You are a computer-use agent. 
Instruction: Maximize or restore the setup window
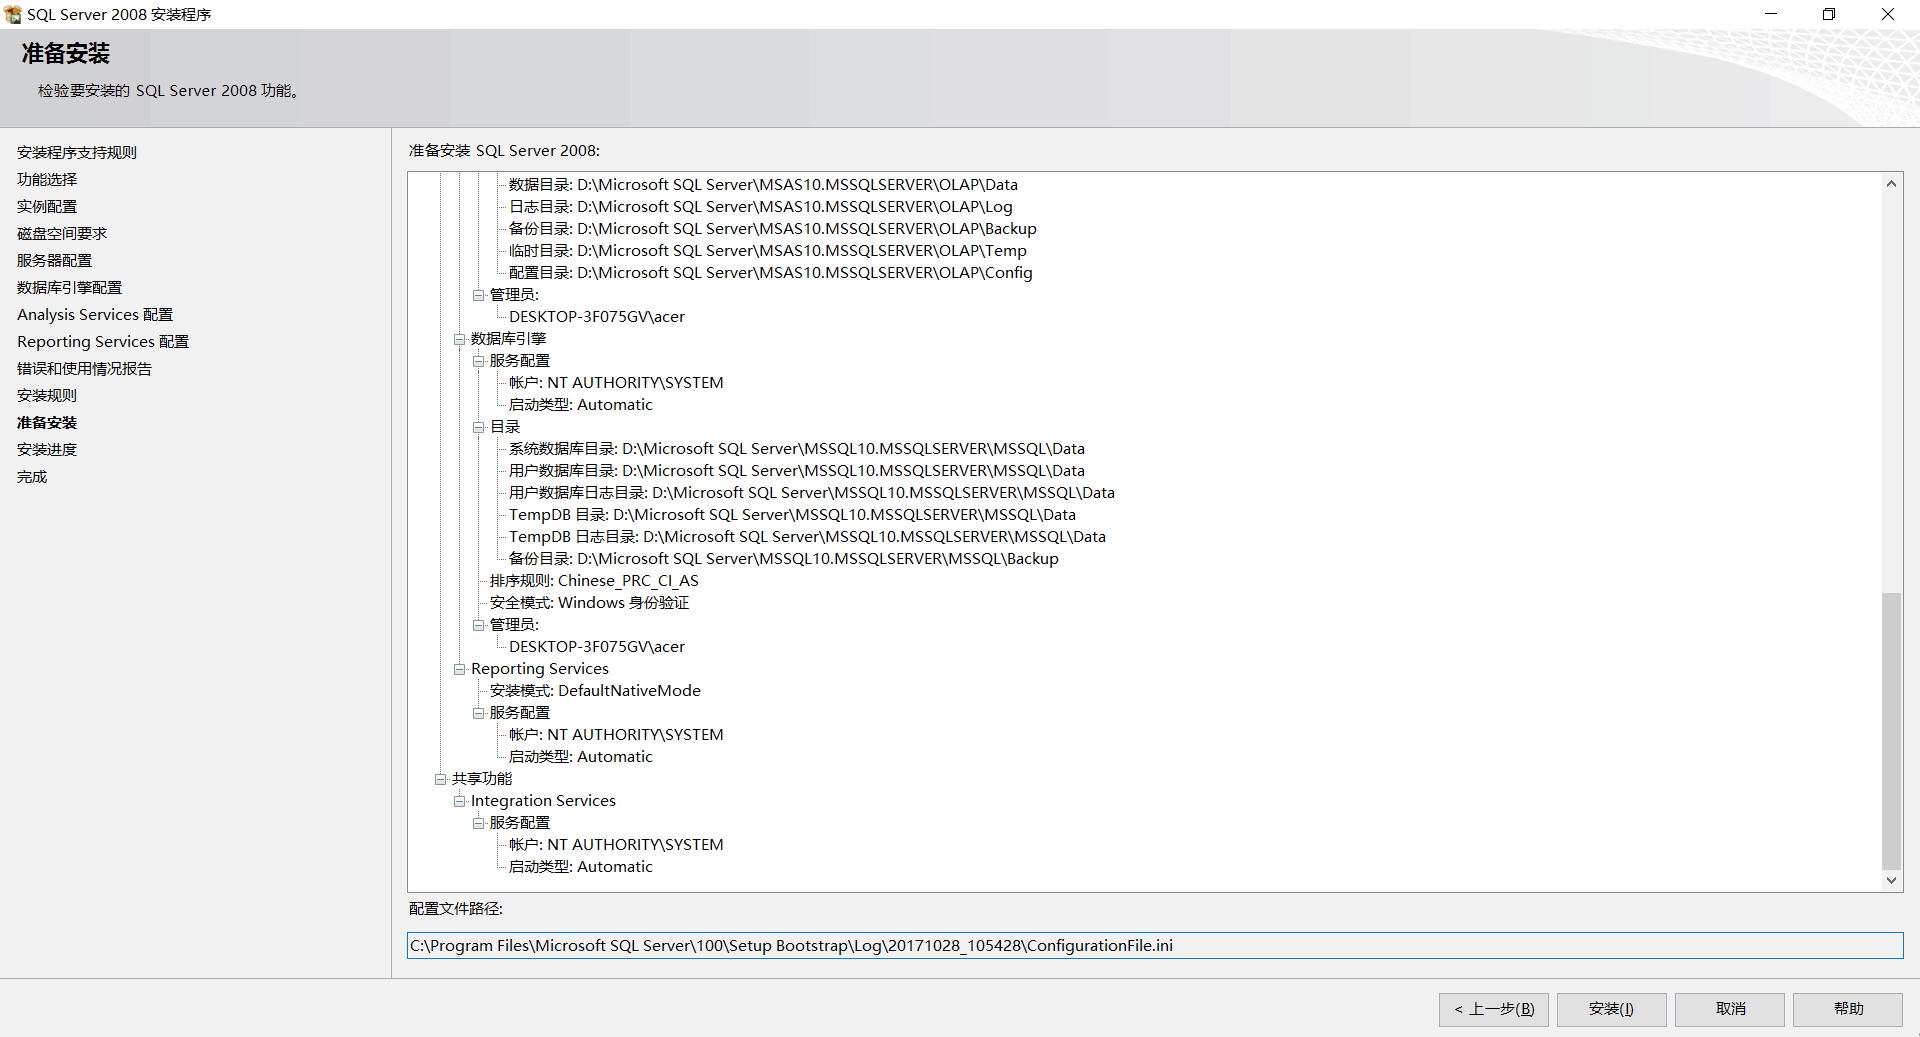[x=1829, y=14]
